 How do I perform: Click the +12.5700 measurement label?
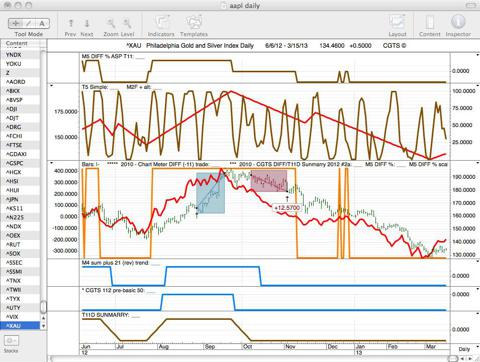(x=287, y=208)
